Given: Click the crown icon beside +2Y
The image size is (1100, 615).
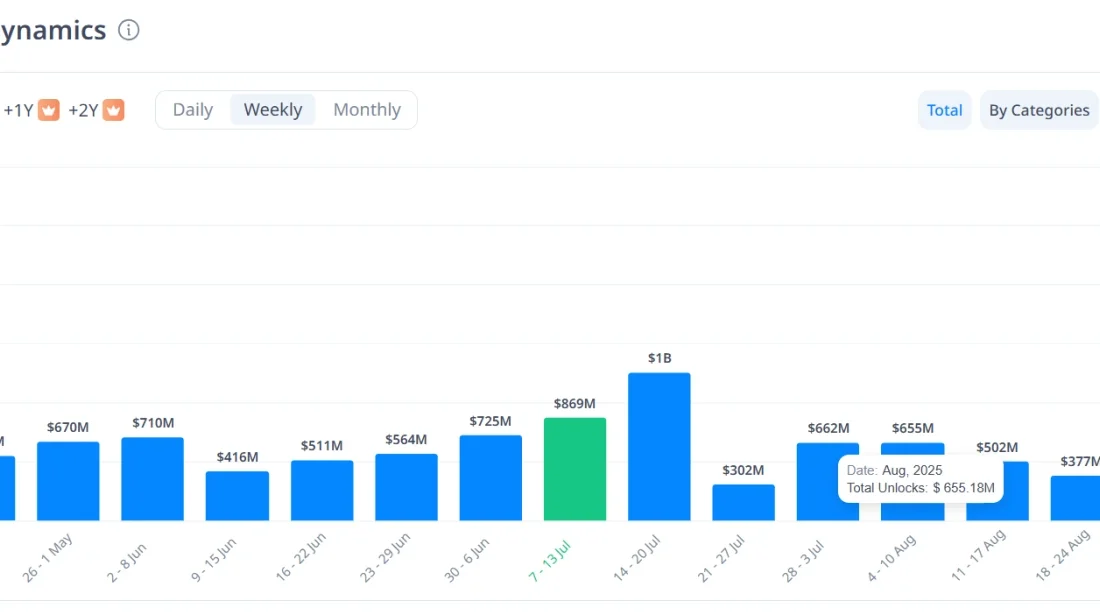Looking at the screenshot, I should click(x=114, y=110).
